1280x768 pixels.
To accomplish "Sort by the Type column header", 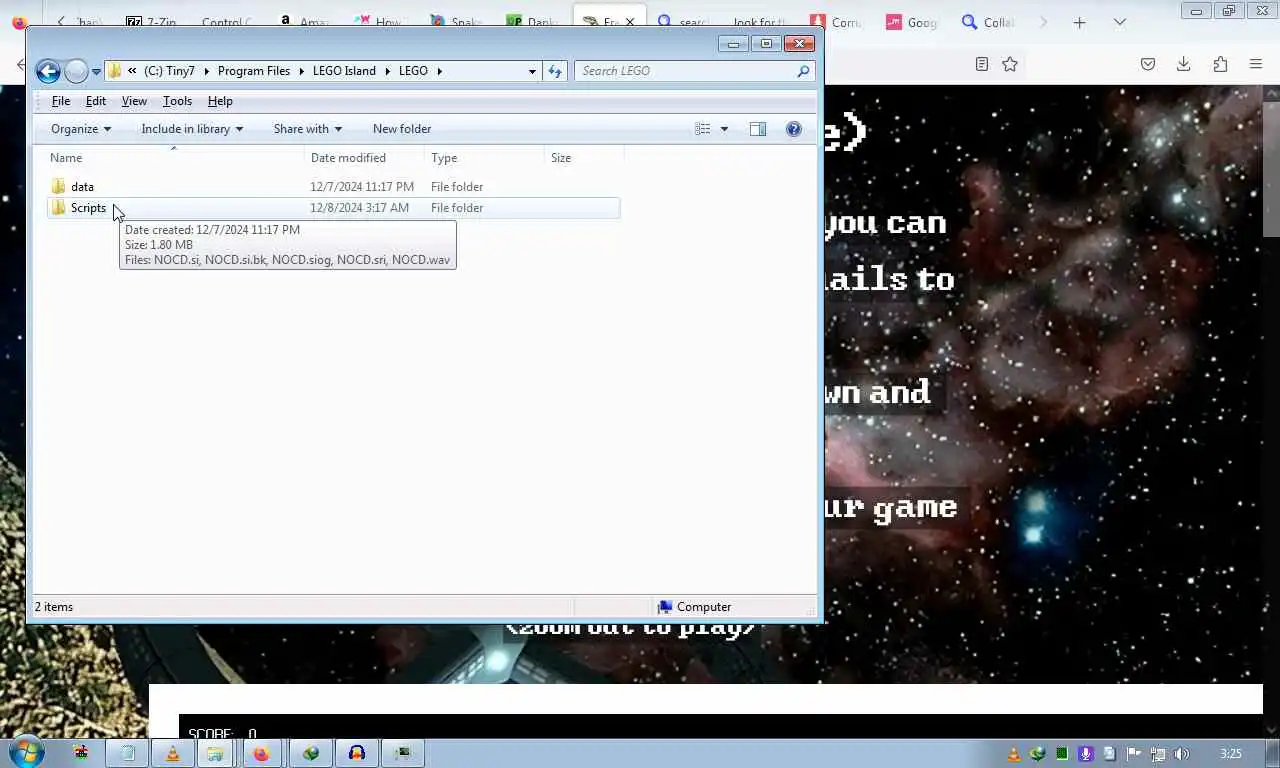I will pyautogui.click(x=485, y=158).
